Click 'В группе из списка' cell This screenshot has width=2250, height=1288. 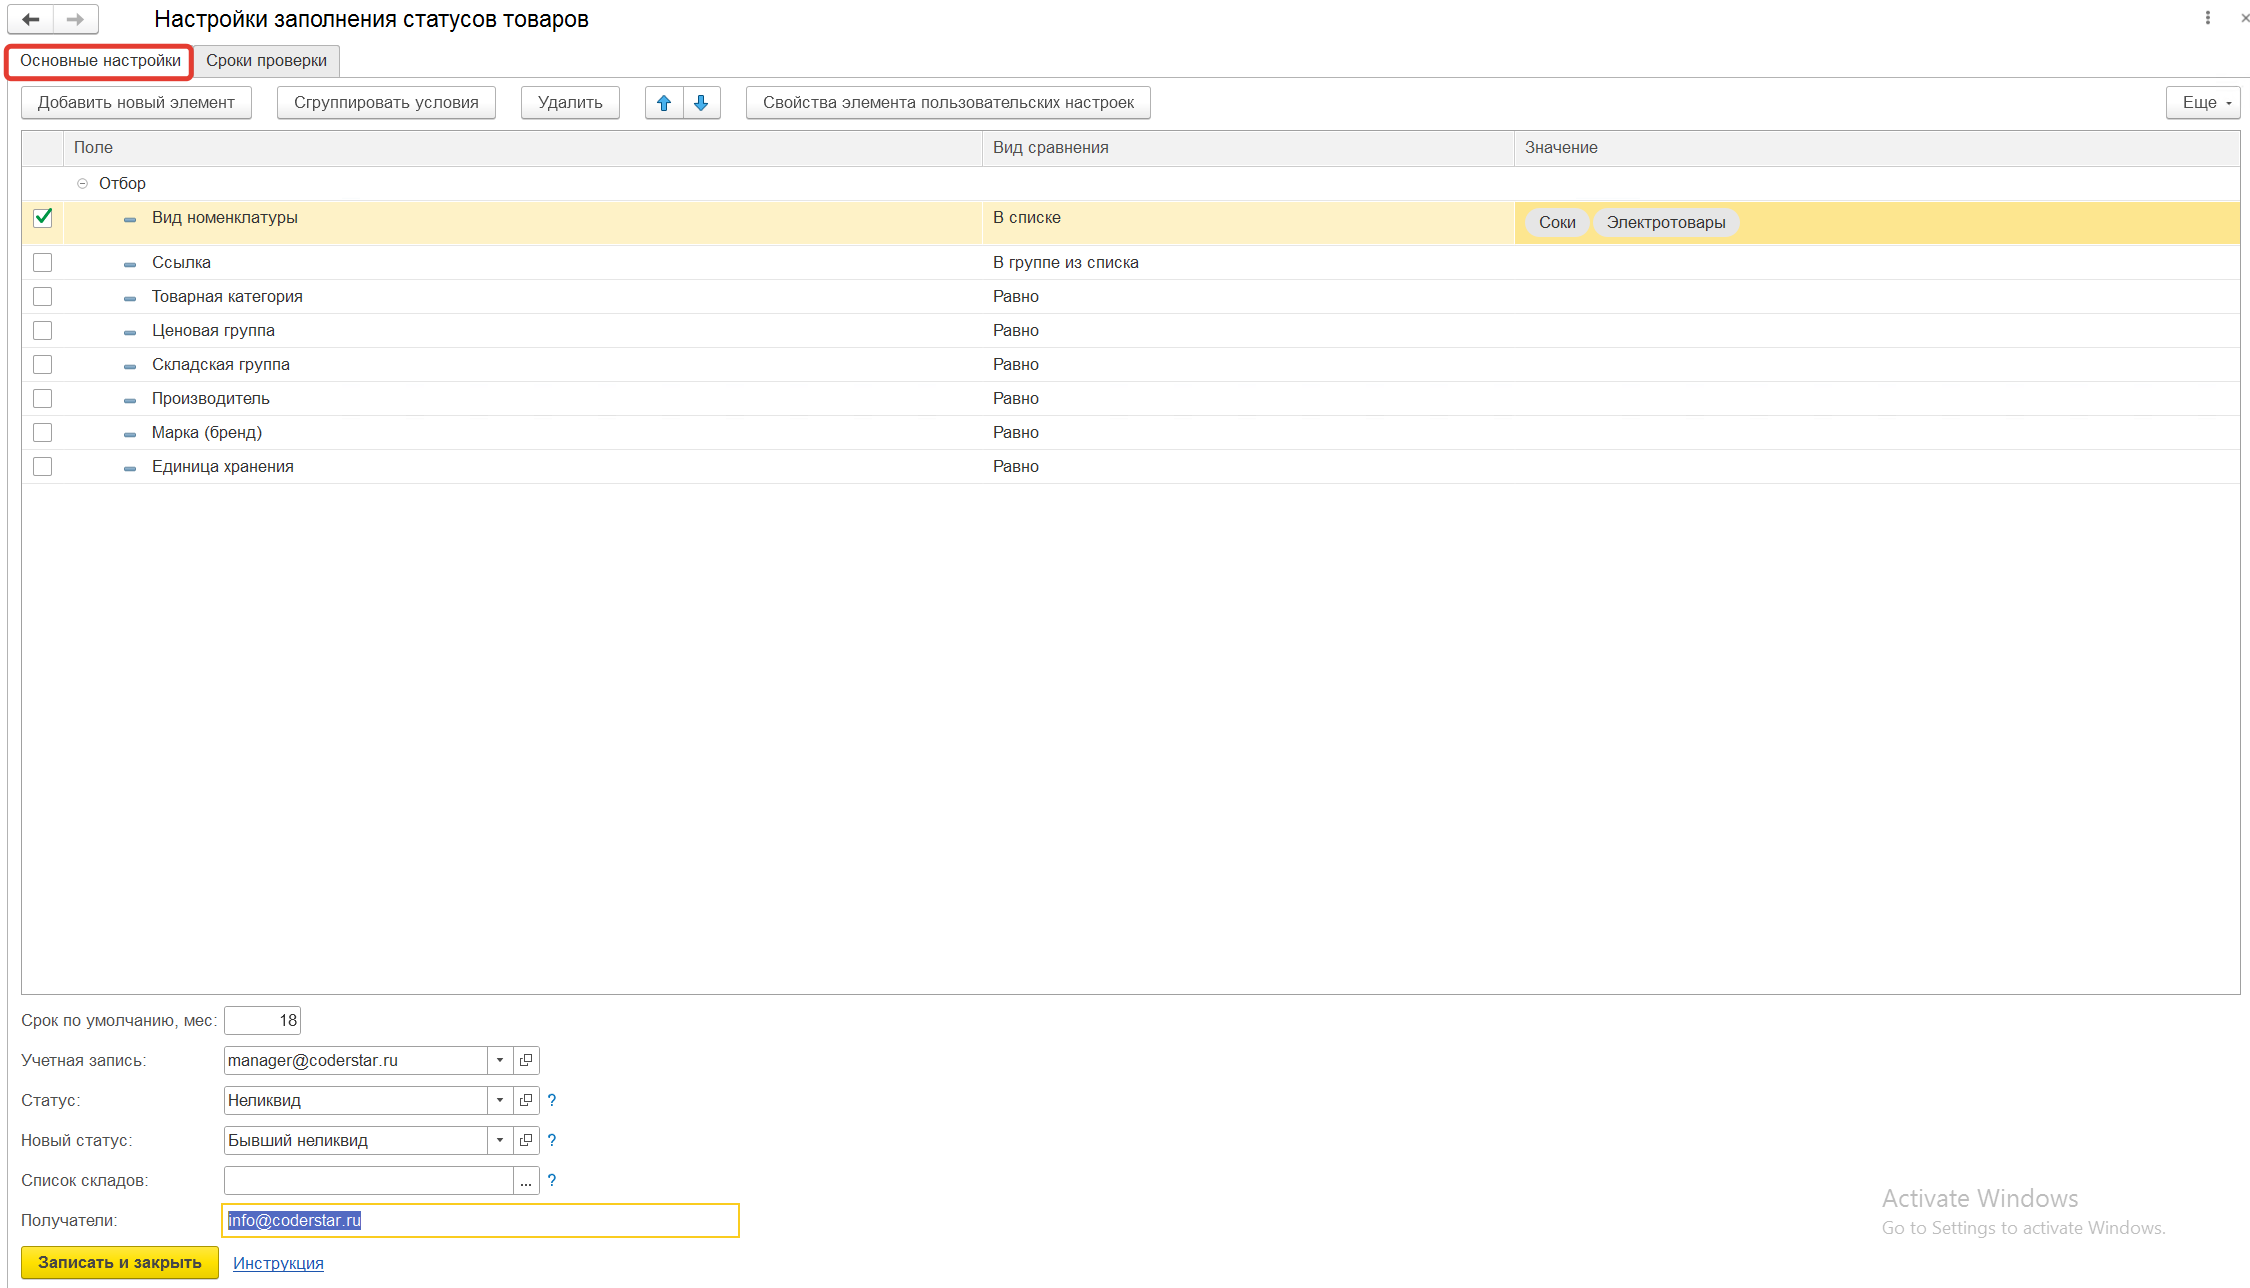[1248, 262]
